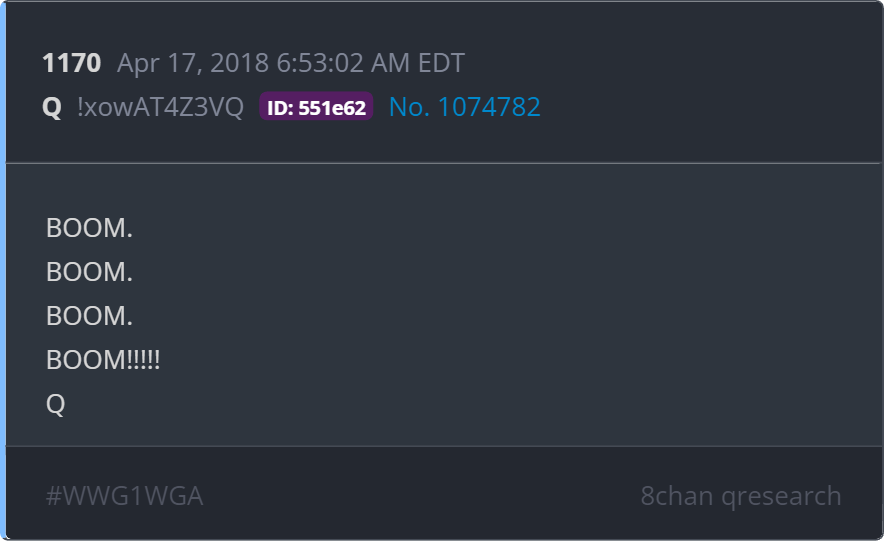Click the BOOM!!!!! line

coord(103,360)
